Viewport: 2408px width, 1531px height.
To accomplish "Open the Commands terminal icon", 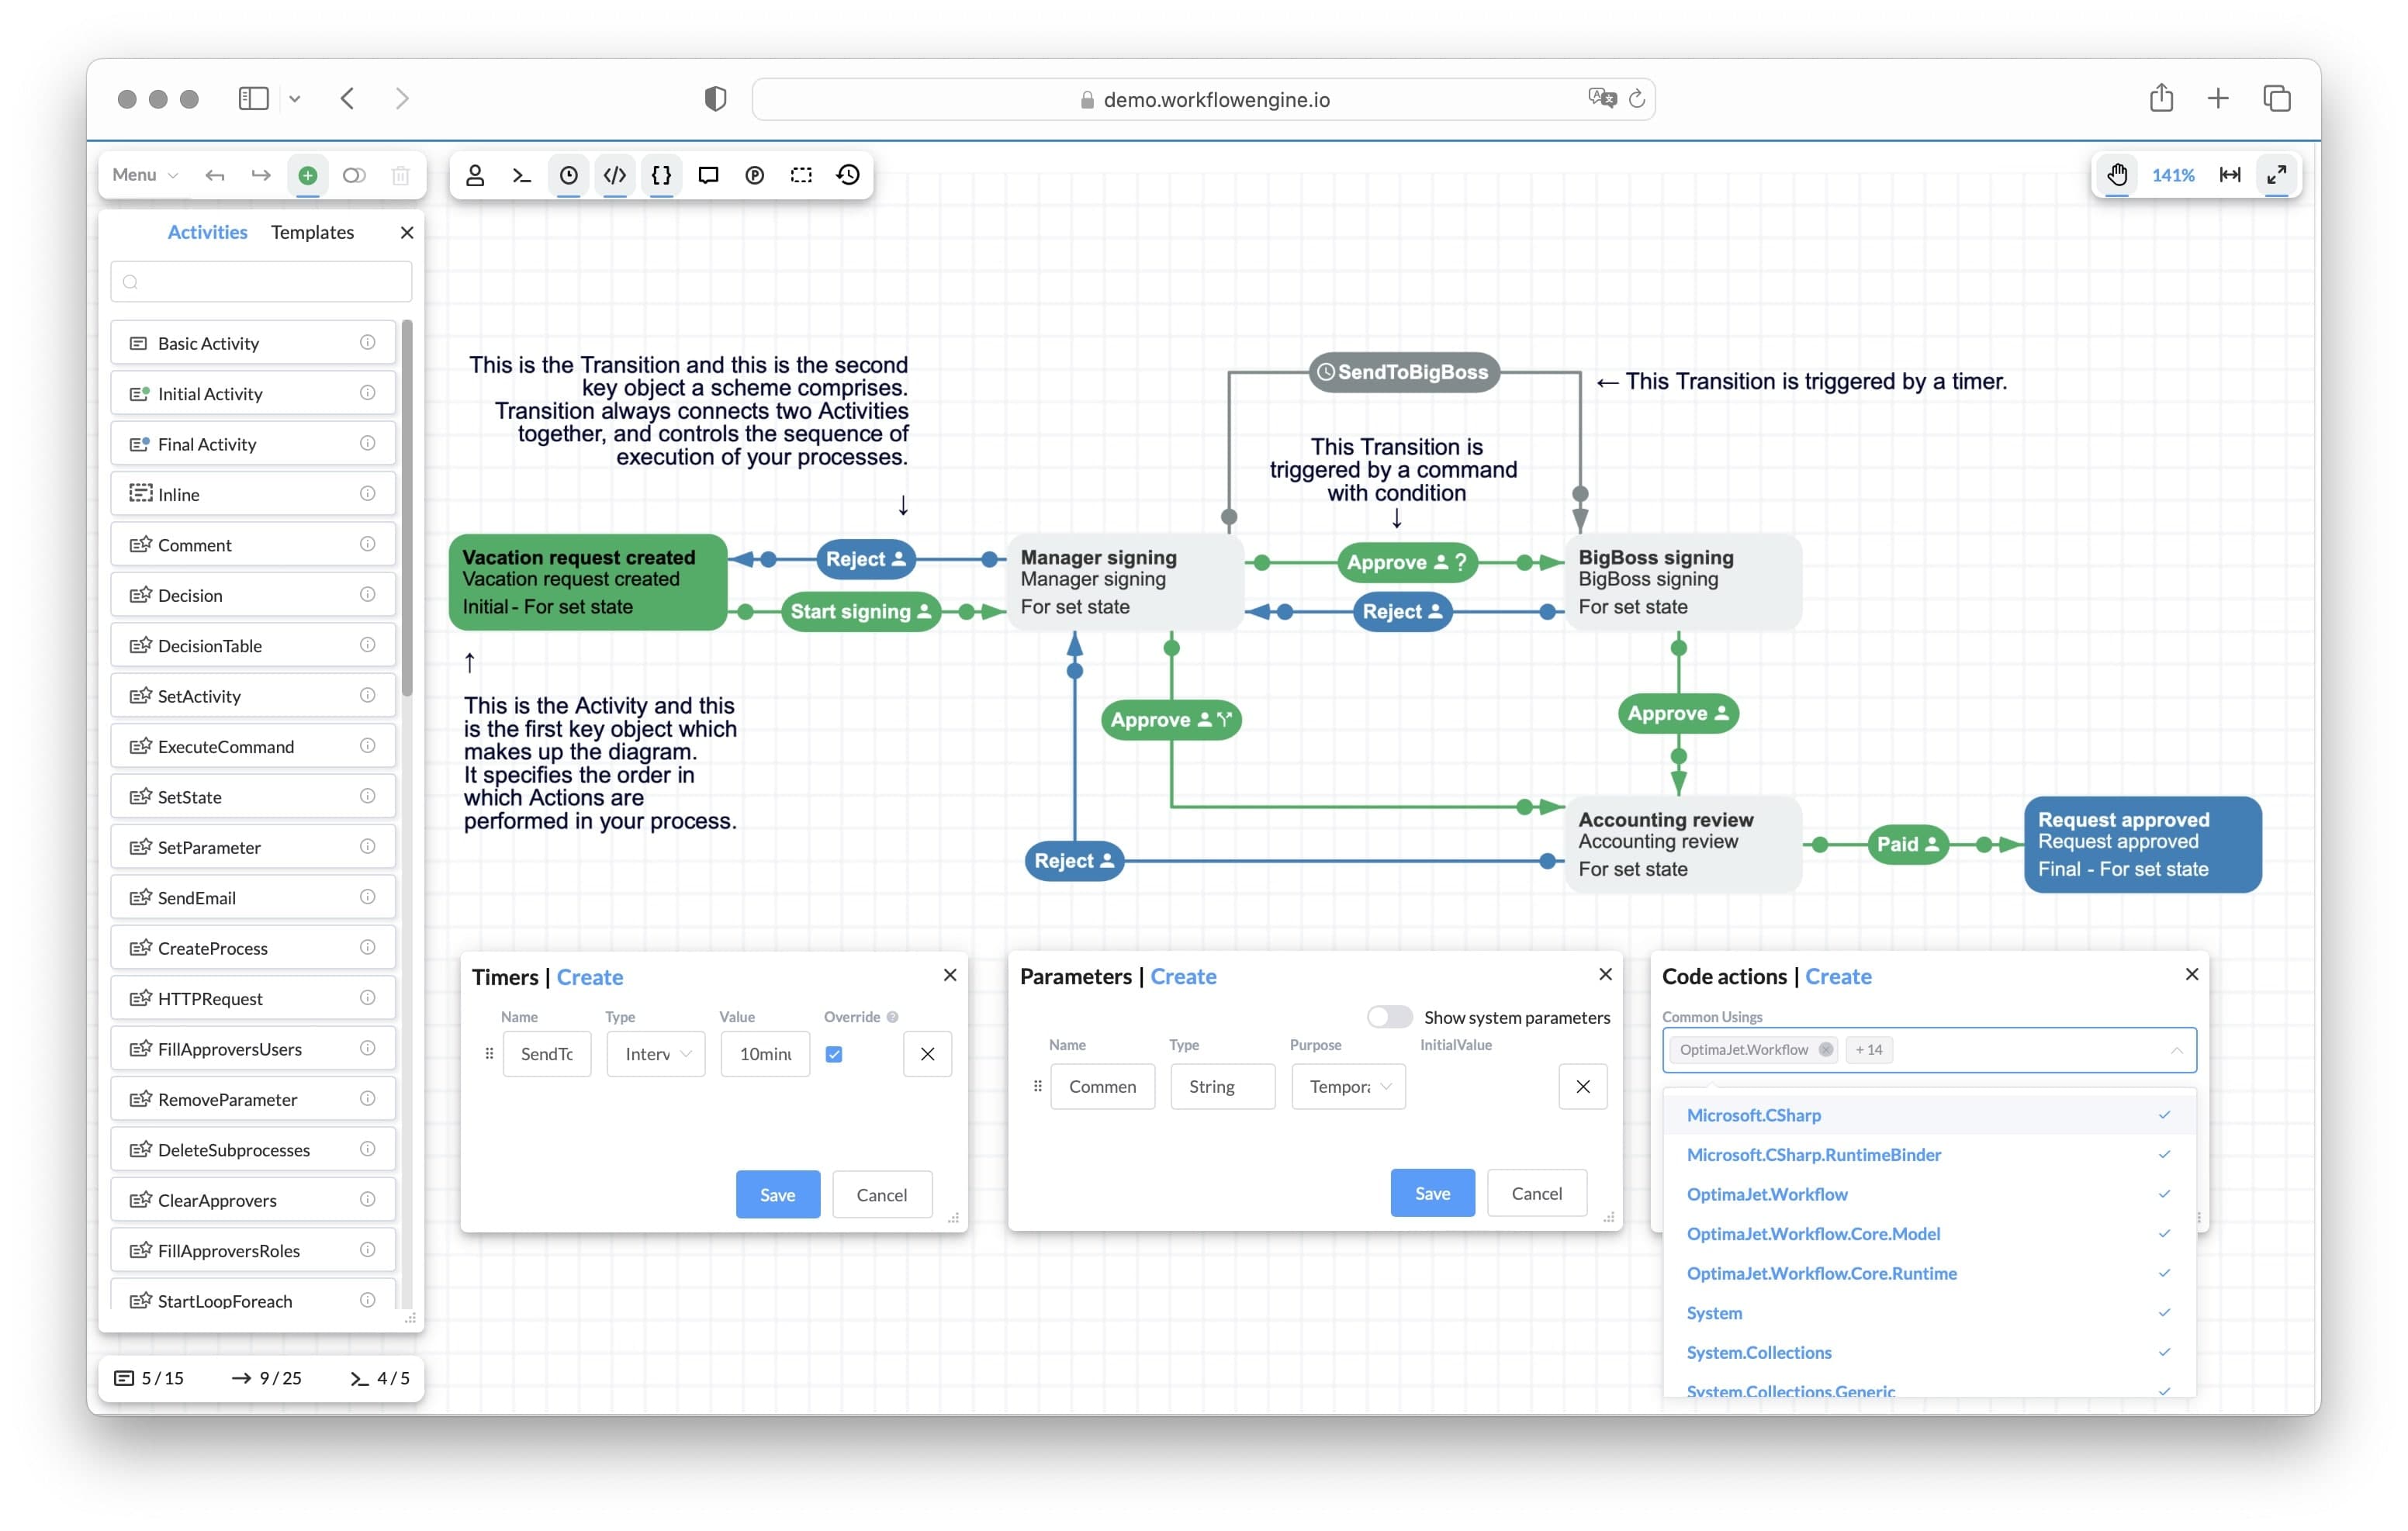I will (x=521, y=175).
